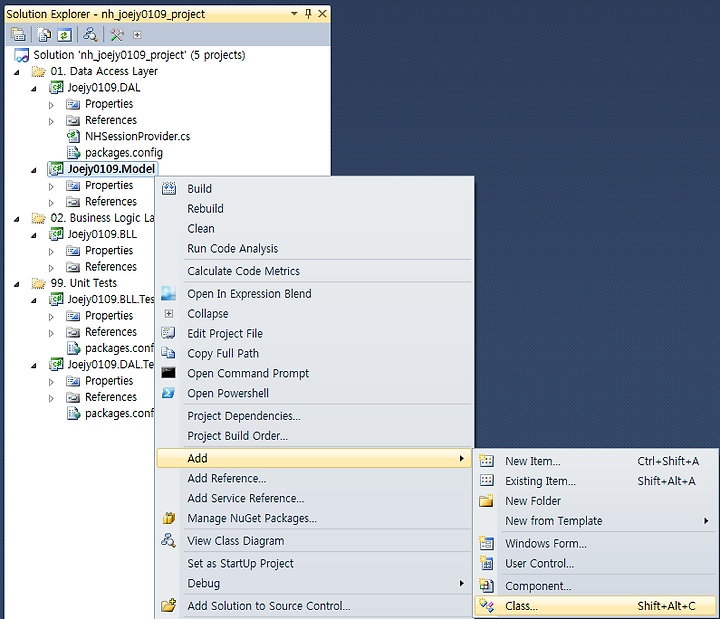Select the Solution 'nh_joejy0109_project' root node

(139, 55)
